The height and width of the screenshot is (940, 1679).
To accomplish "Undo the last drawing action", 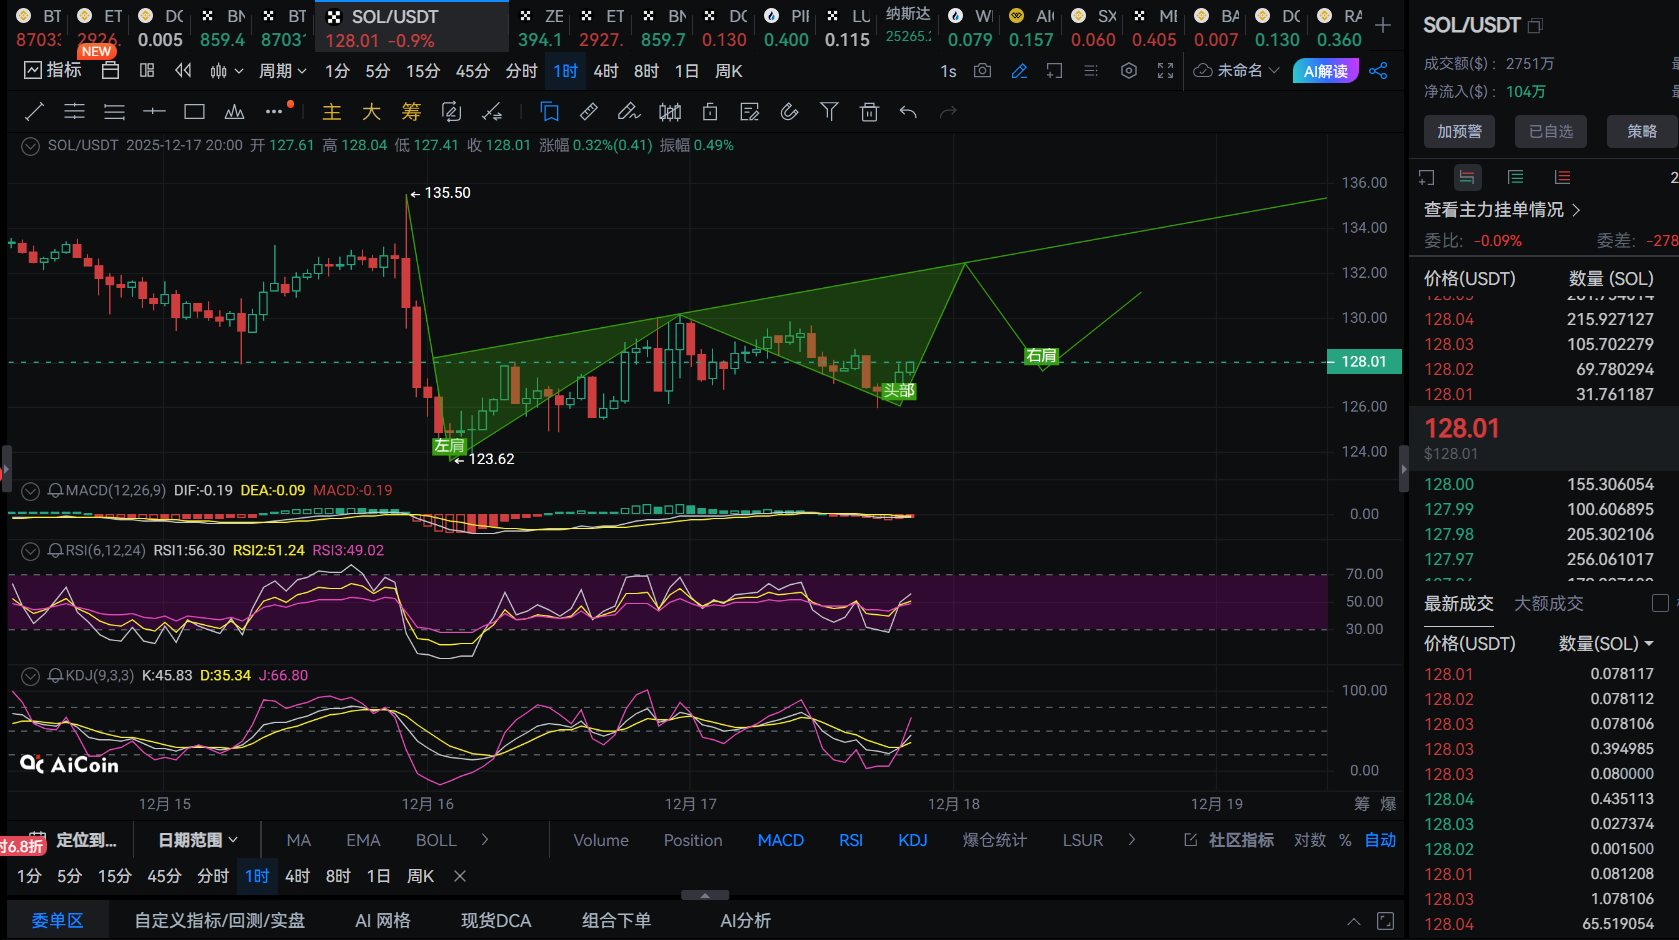I will click(908, 112).
